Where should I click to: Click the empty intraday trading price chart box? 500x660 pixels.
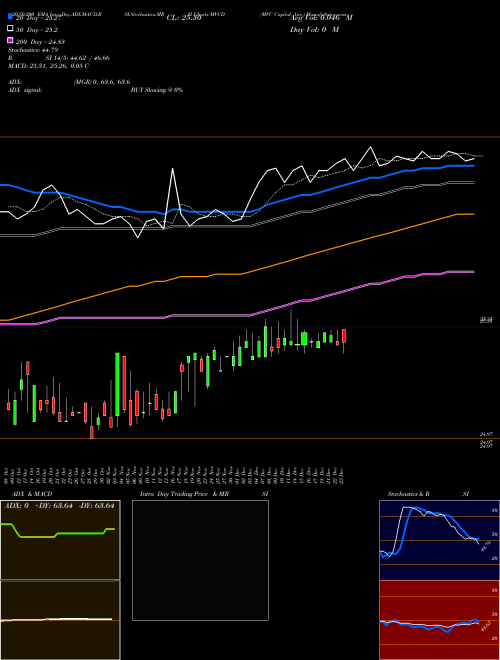point(200,560)
